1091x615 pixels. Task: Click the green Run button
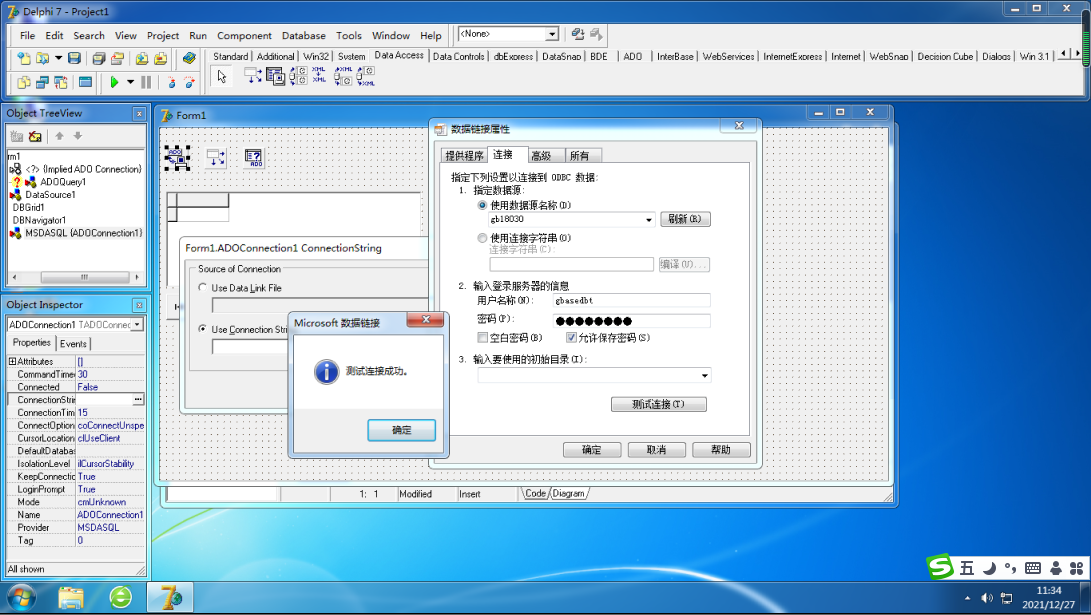pos(115,82)
